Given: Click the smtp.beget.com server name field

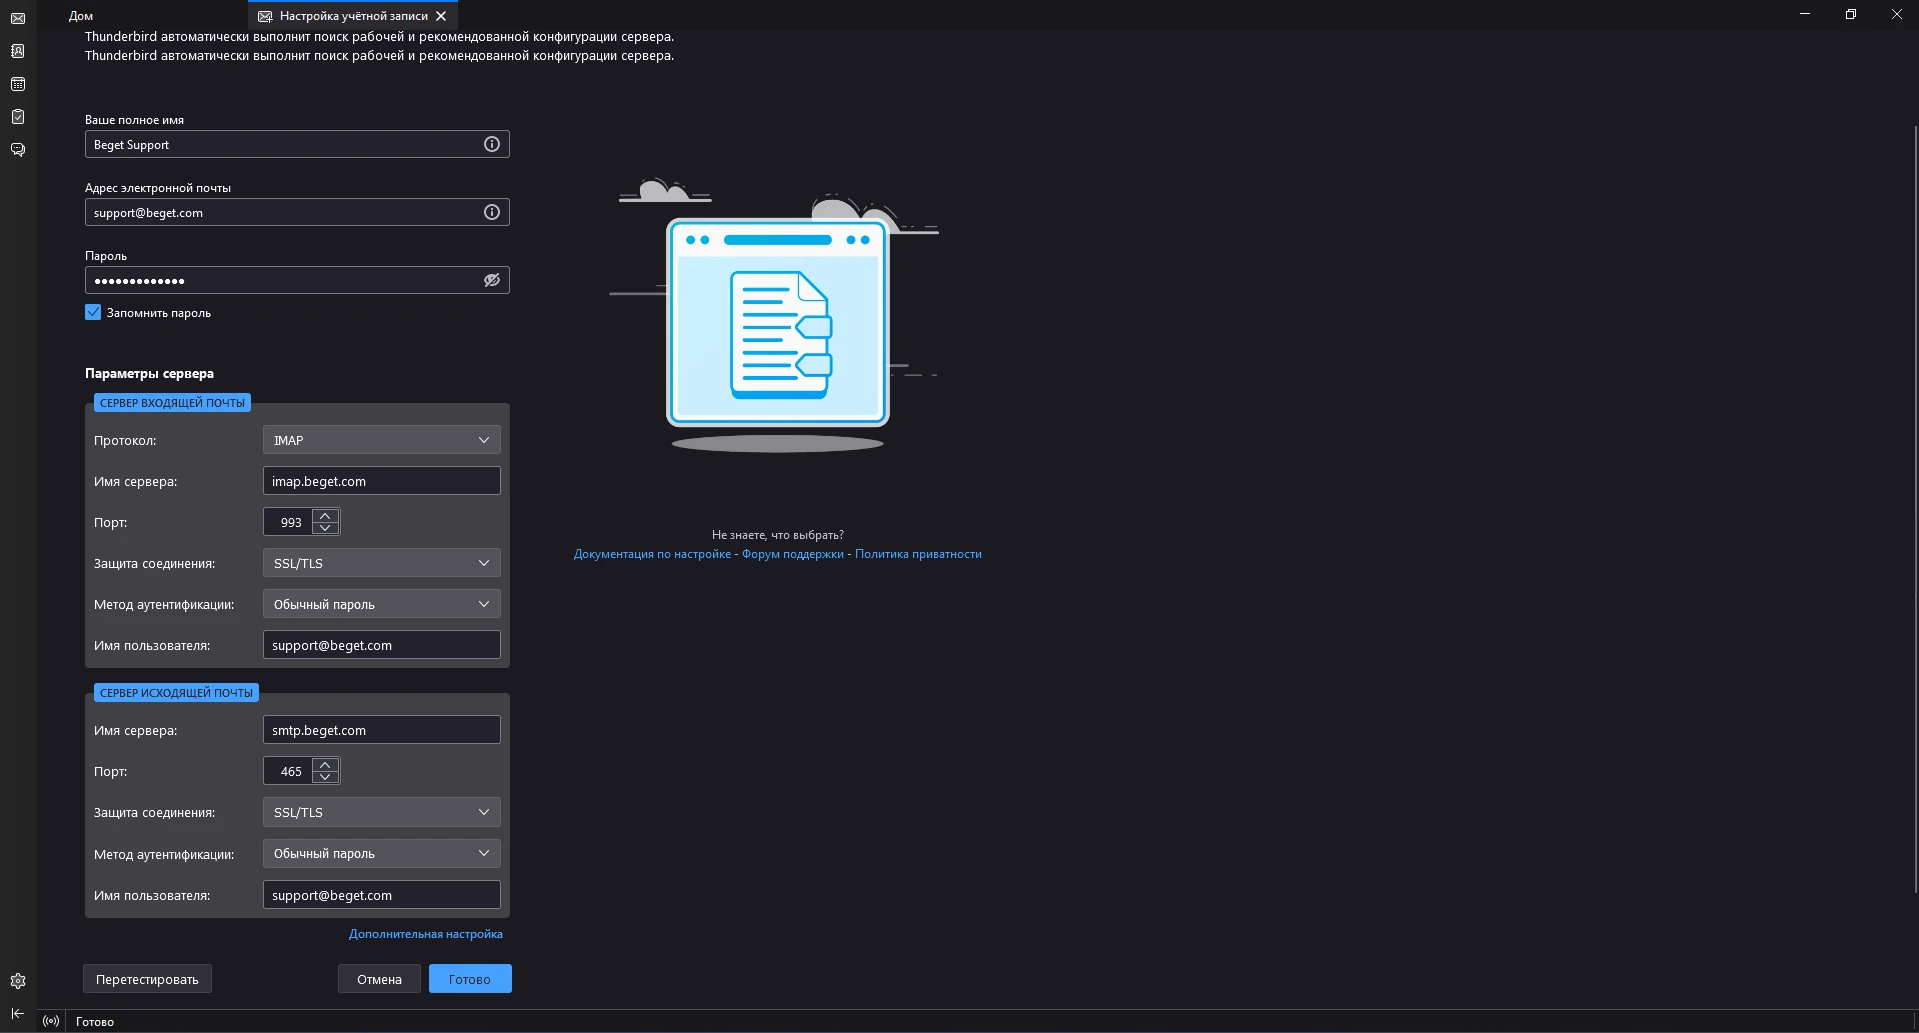Looking at the screenshot, I should 381,730.
